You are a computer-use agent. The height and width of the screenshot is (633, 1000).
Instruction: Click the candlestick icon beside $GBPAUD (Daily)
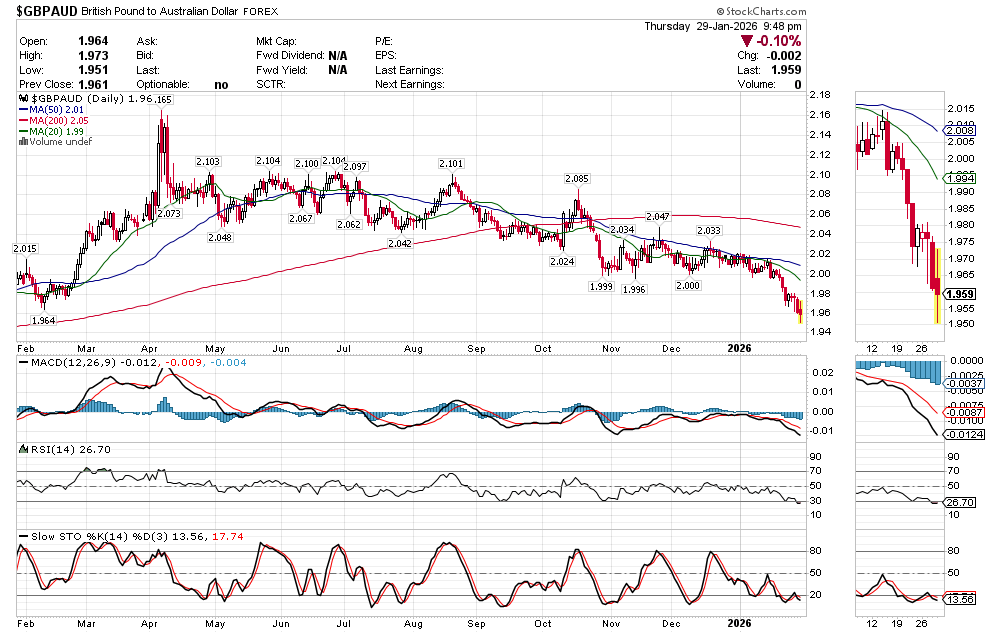24,100
